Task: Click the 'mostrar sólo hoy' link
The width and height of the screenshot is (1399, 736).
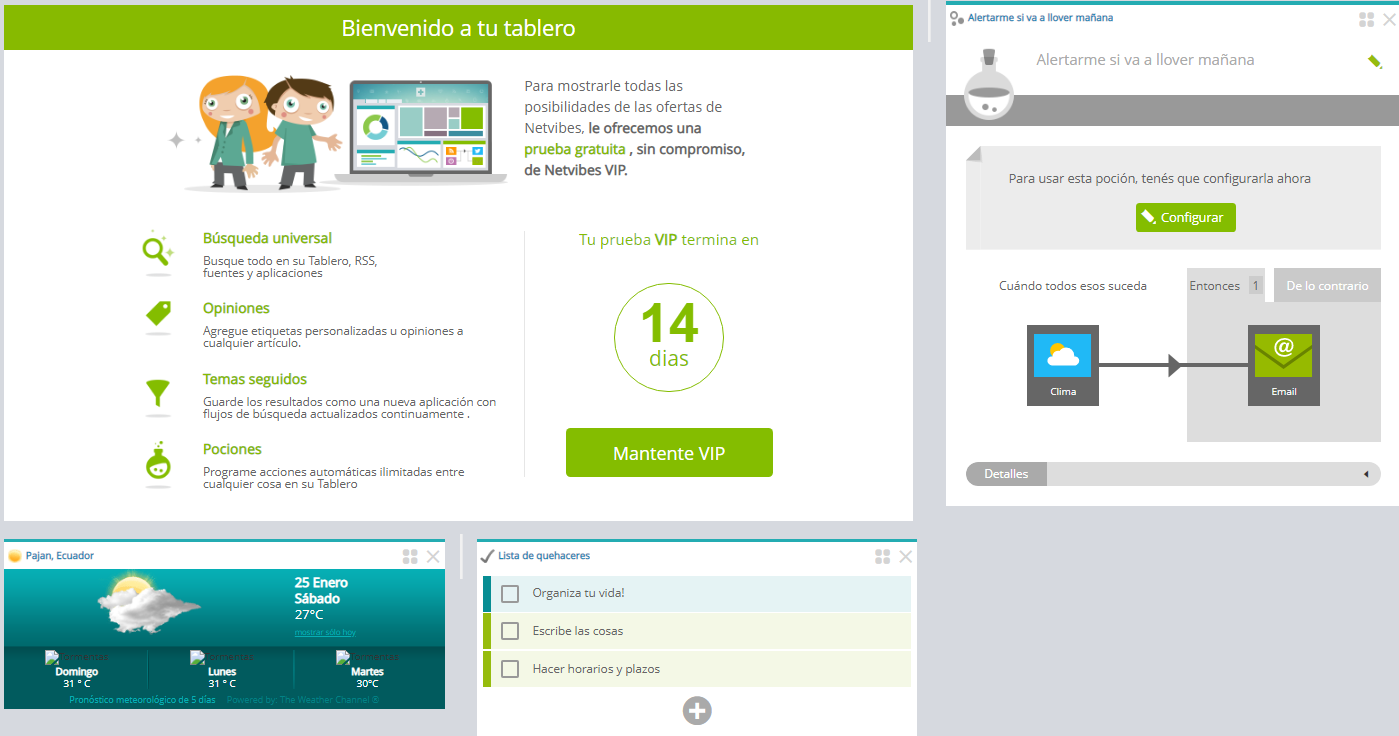Action: point(325,633)
